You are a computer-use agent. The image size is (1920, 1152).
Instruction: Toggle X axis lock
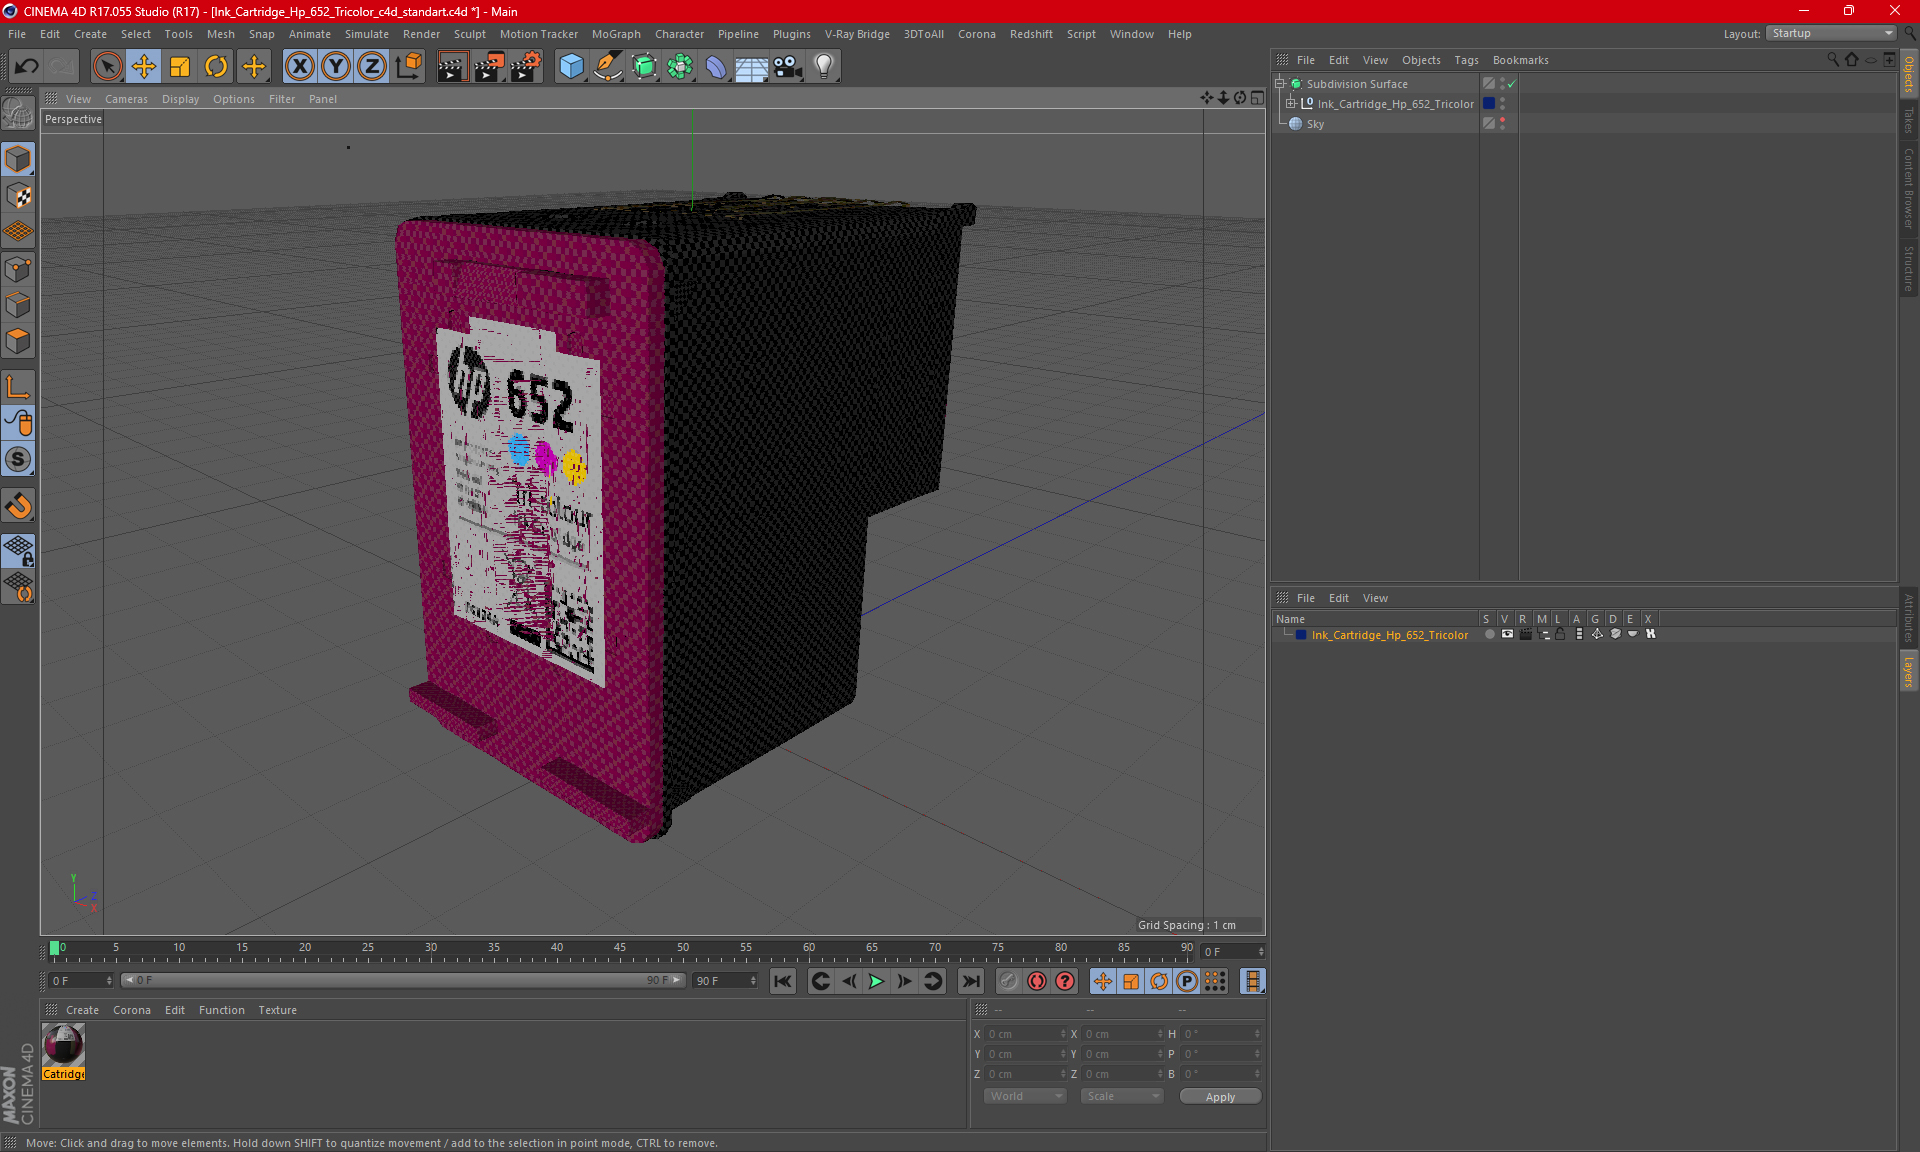pyautogui.click(x=299, y=67)
